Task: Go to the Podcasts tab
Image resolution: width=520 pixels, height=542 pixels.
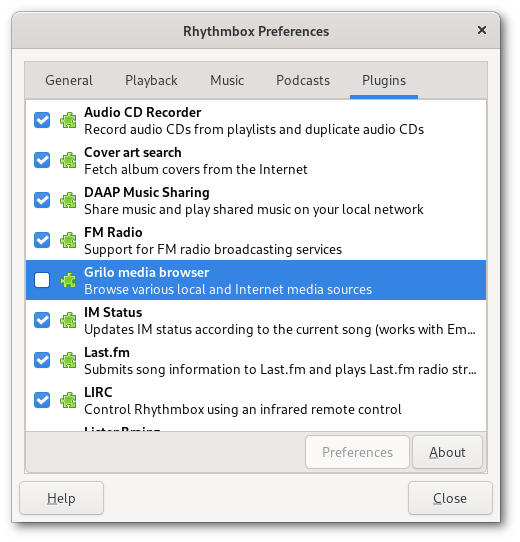Action: pyautogui.click(x=303, y=81)
